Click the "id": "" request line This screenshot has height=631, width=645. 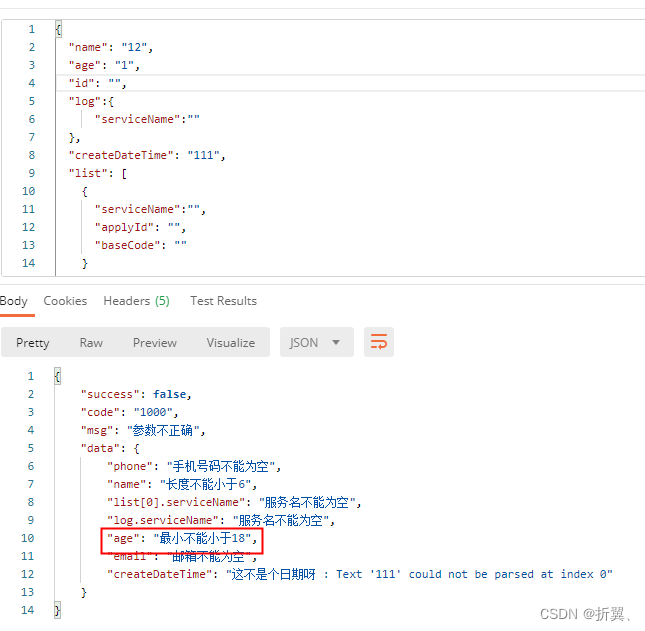[97, 84]
